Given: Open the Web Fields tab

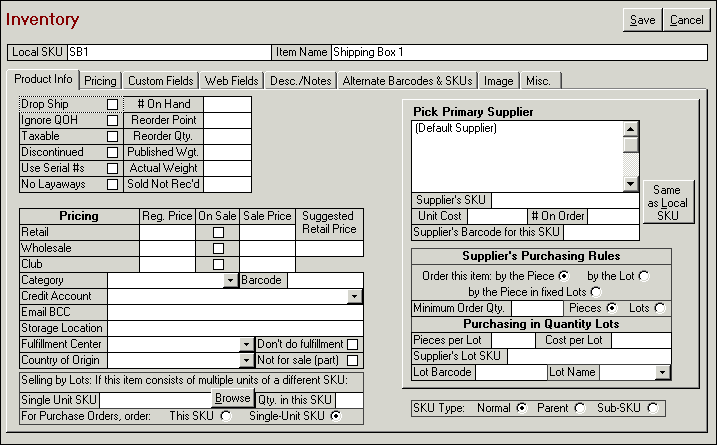Looking at the screenshot, I should coord(231,81).
